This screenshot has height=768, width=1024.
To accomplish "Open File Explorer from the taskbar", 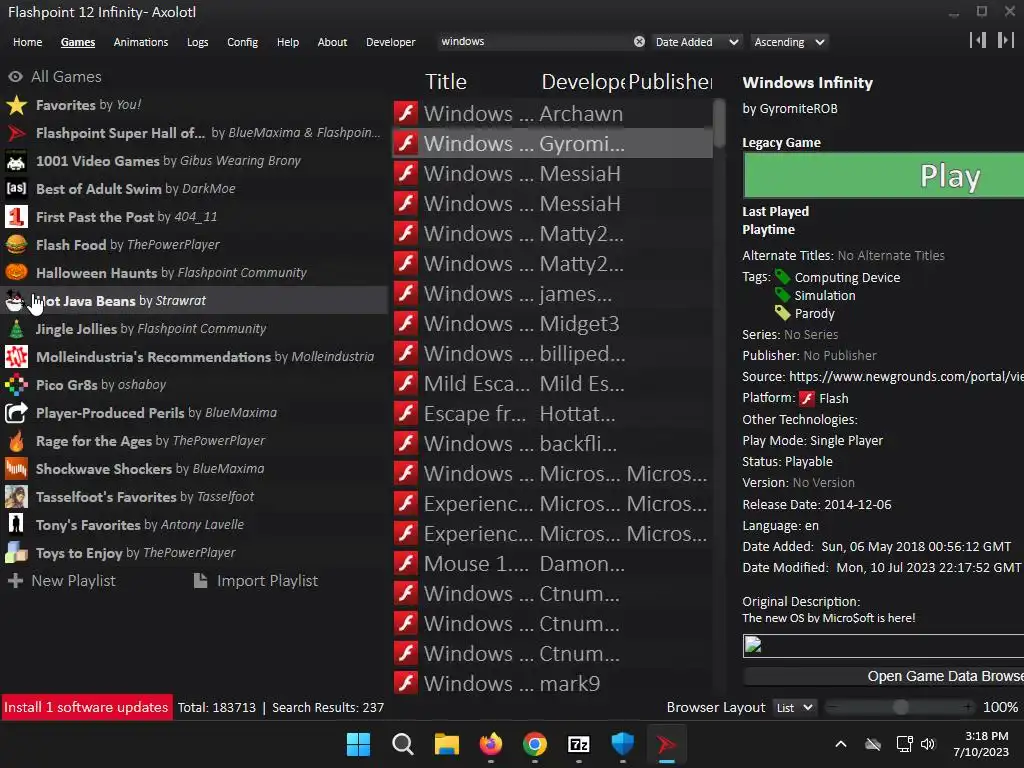I will point(447,744).
